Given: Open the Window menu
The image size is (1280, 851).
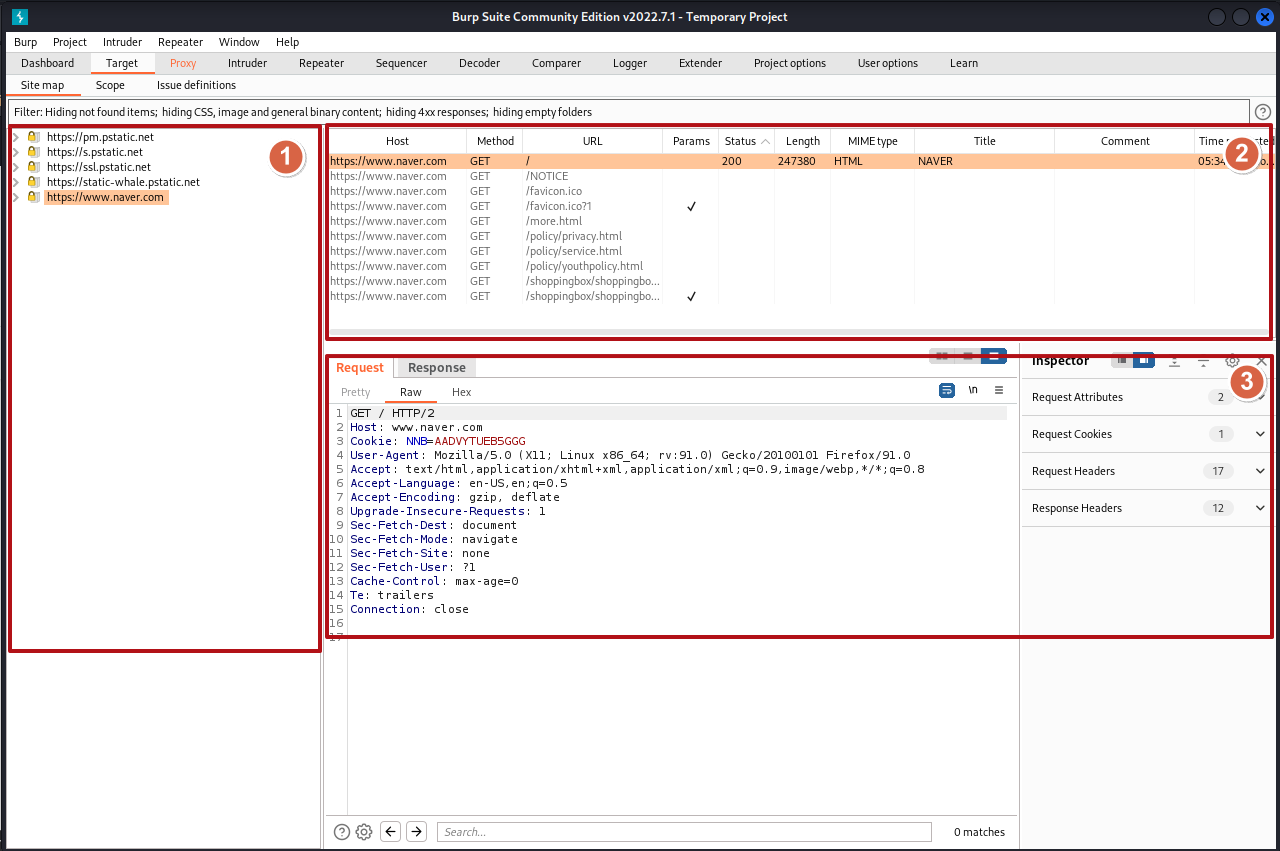Looking at the screenshot, I should [x=239, y=42].
